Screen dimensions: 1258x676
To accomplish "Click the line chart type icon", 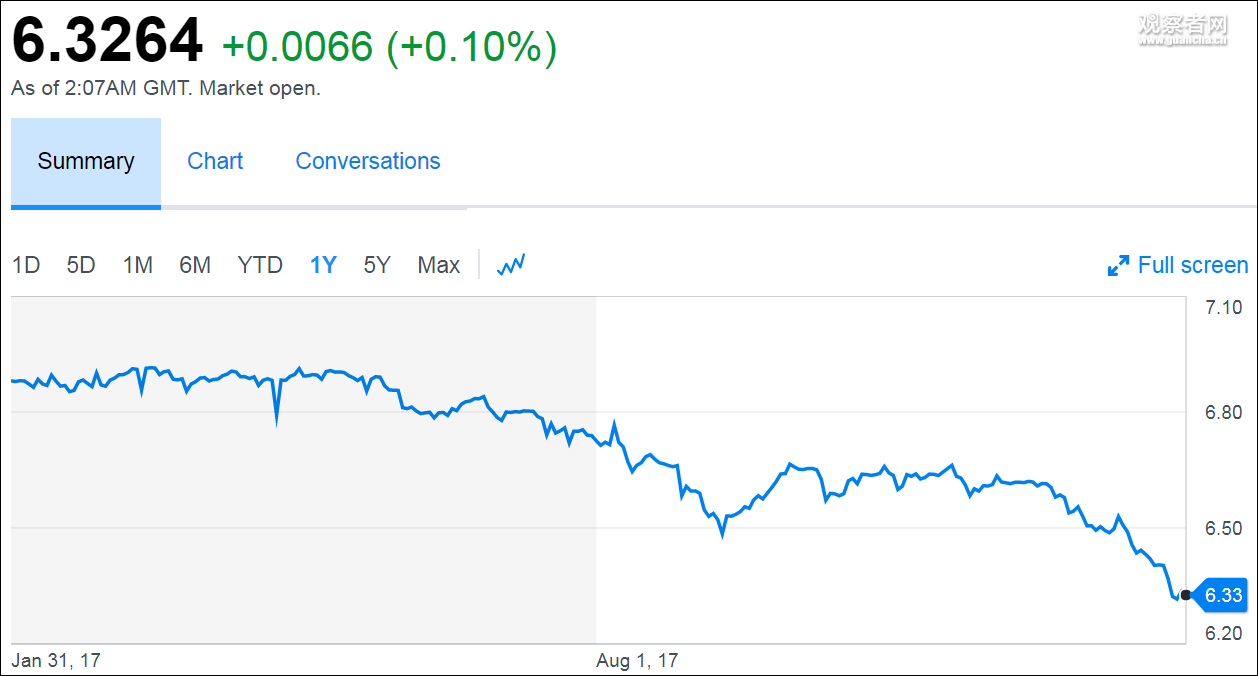I will point(511,265).
